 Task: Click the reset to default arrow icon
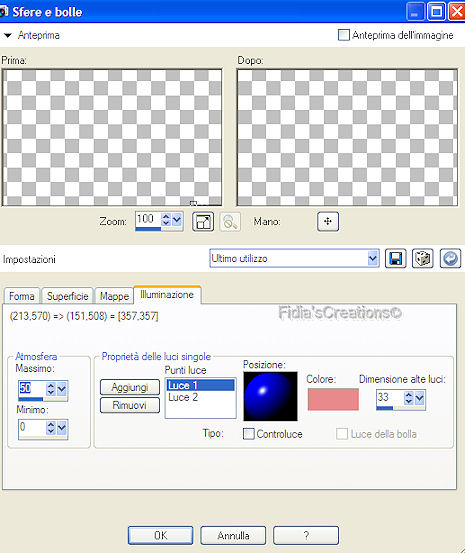pos(450,259)
